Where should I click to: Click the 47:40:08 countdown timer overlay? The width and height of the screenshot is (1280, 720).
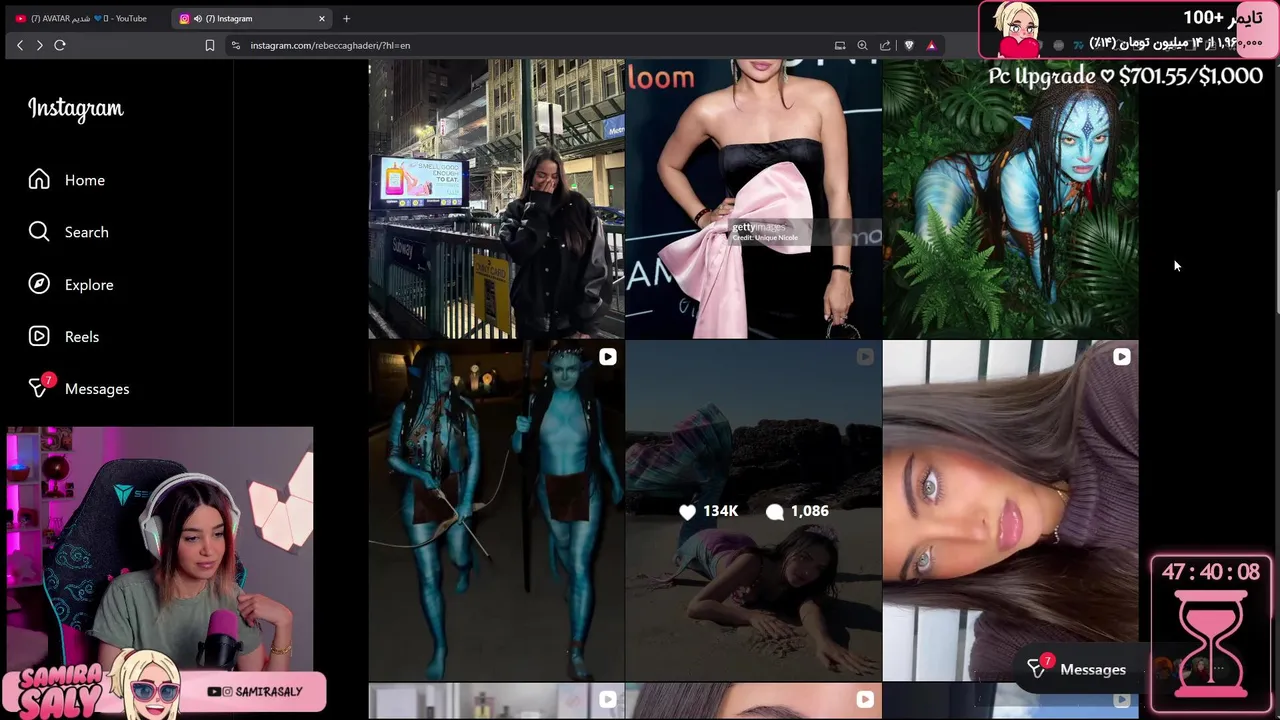click(1211, 572)
